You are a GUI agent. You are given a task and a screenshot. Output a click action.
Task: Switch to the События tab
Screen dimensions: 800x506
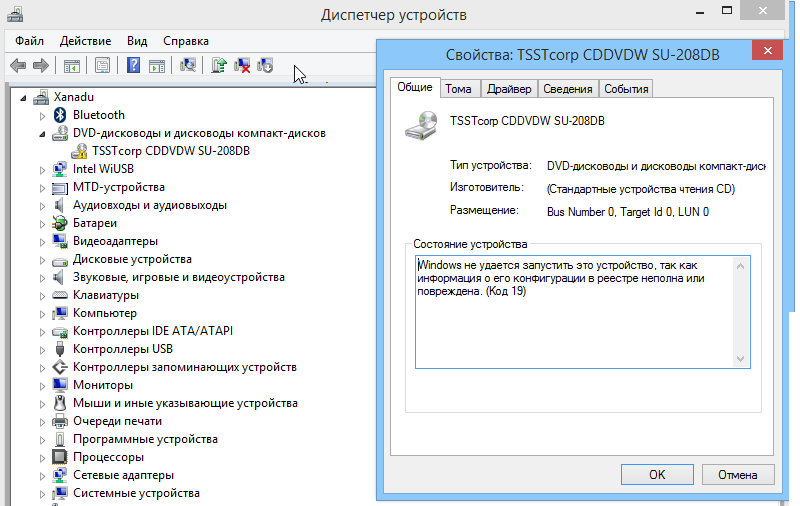coord(626,89)
